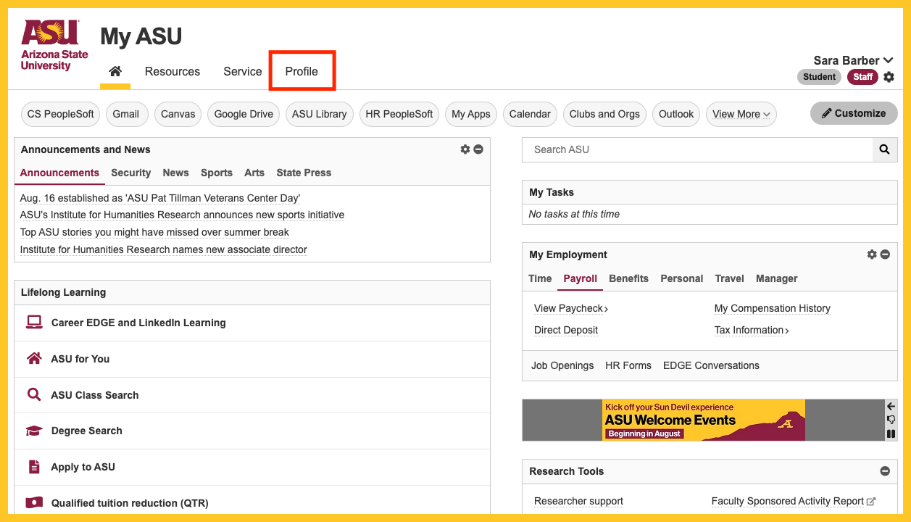Switch to the Sports tab
The width and height of the screenshot is (911, 522).
[x=216, y=173]
